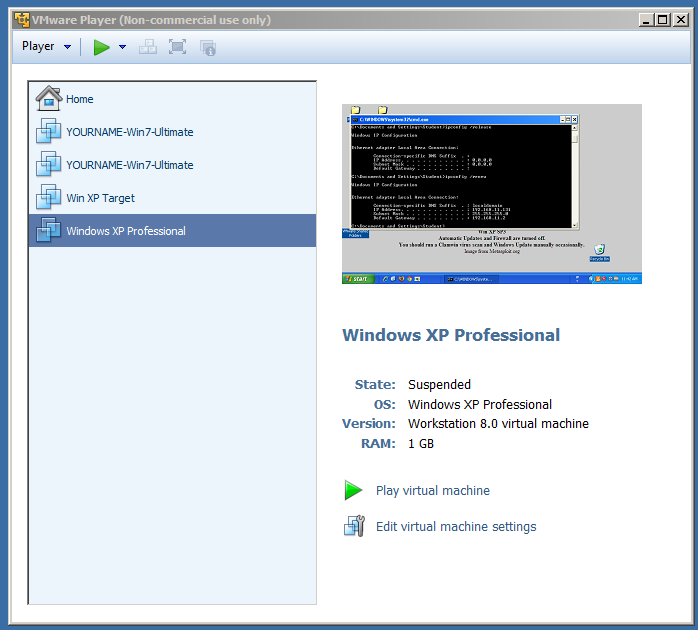Screen dimensions: 698x630
Task: Click the Windows XP Professional heading
Action: tap(450, 335)
